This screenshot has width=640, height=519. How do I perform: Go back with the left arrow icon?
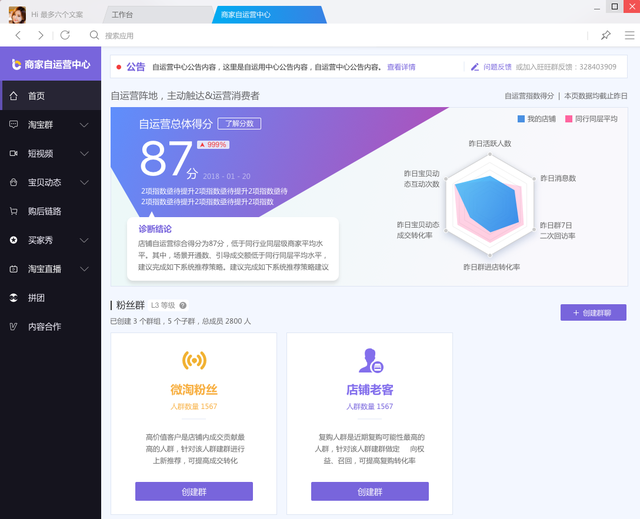[x=18, y=35]
